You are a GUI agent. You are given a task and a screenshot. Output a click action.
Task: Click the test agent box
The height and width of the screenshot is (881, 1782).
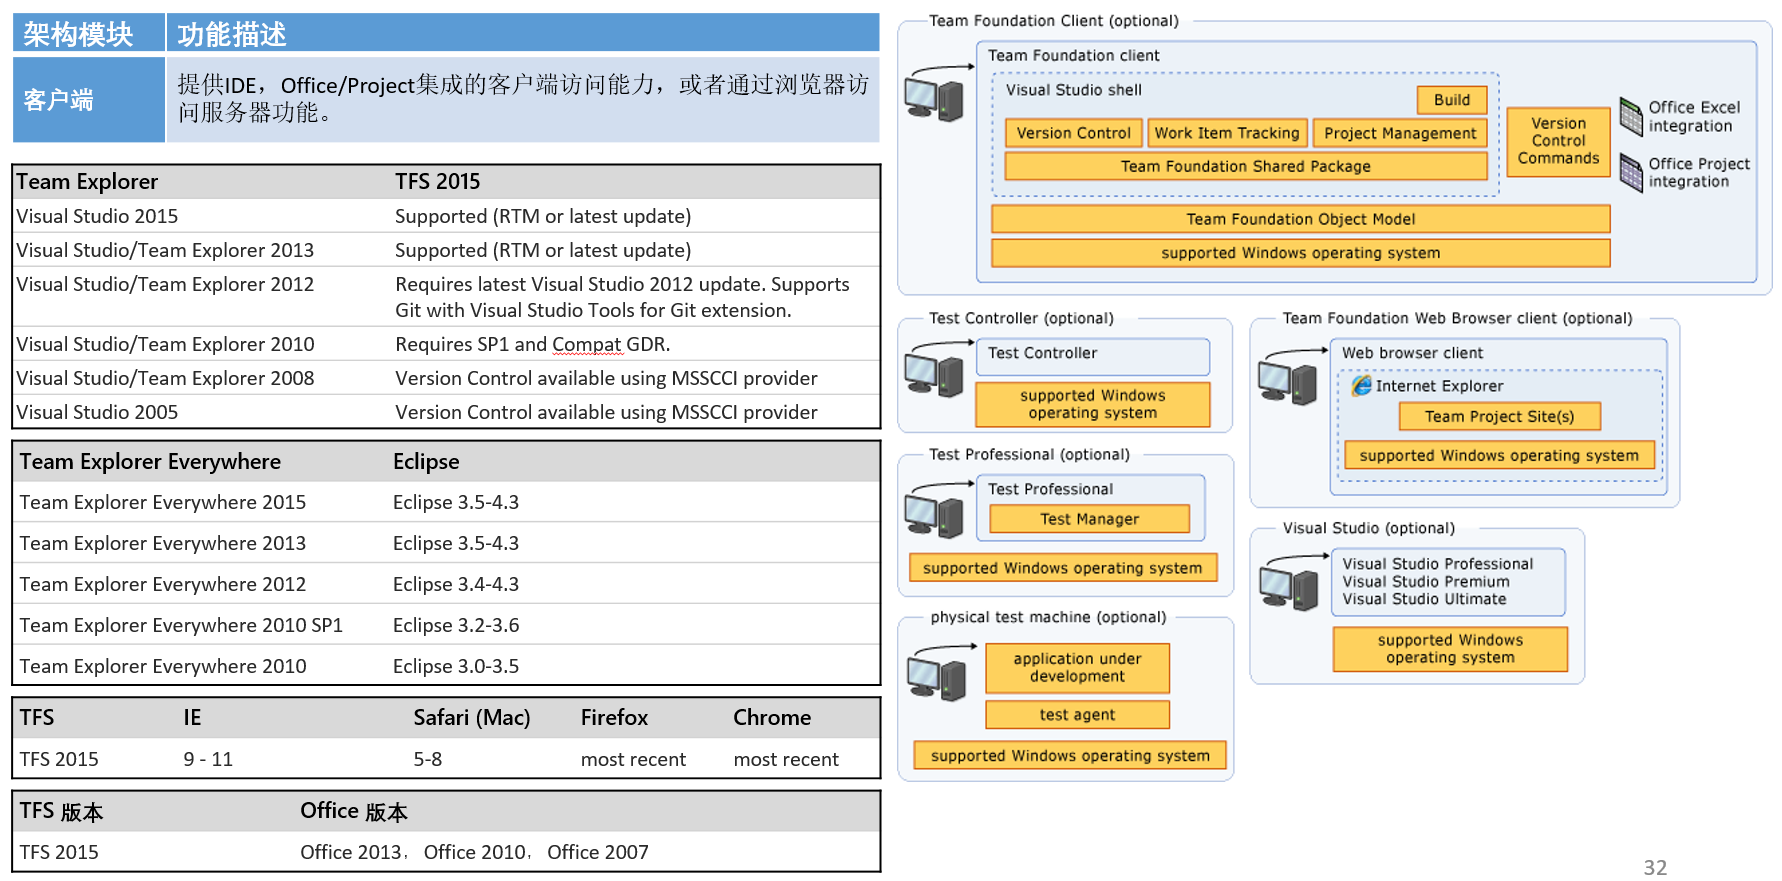pyautogui.click(x=1078, y=715)
